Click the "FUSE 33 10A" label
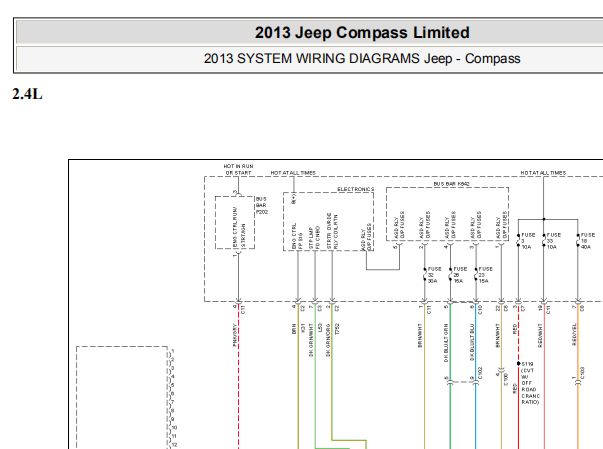Viewport: 603px width, 449px height. pyautogui.click(x=554, y=241)
